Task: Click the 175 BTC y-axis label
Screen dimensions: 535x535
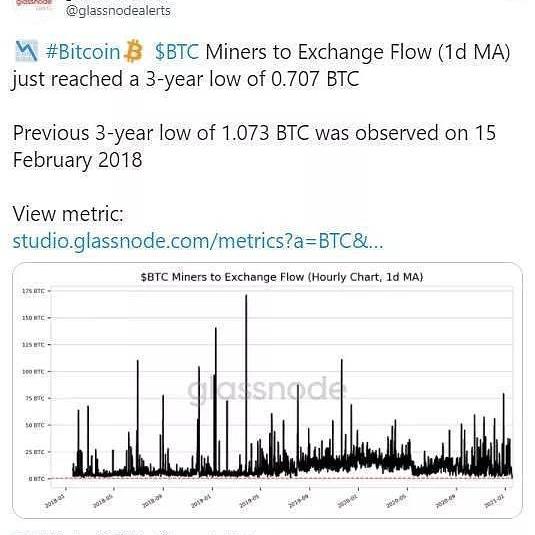Action: [x=33, y=291]
